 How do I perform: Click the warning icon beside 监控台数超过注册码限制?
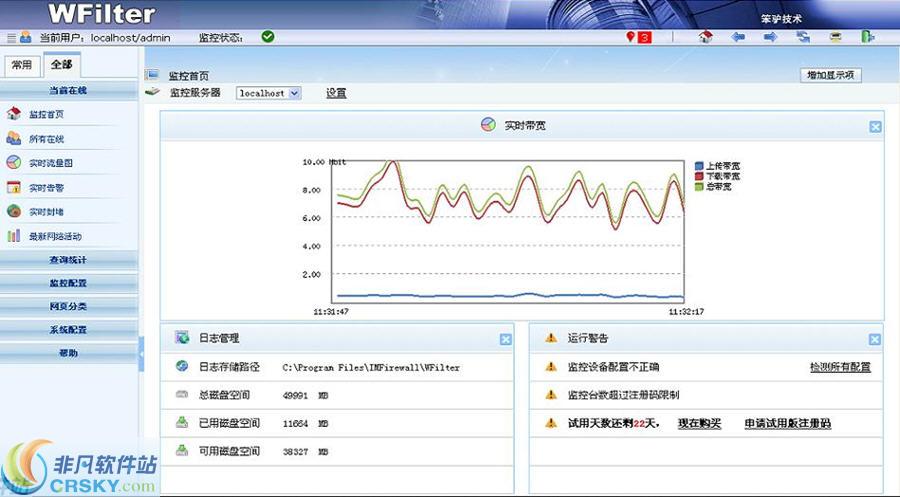pos(551,394)
